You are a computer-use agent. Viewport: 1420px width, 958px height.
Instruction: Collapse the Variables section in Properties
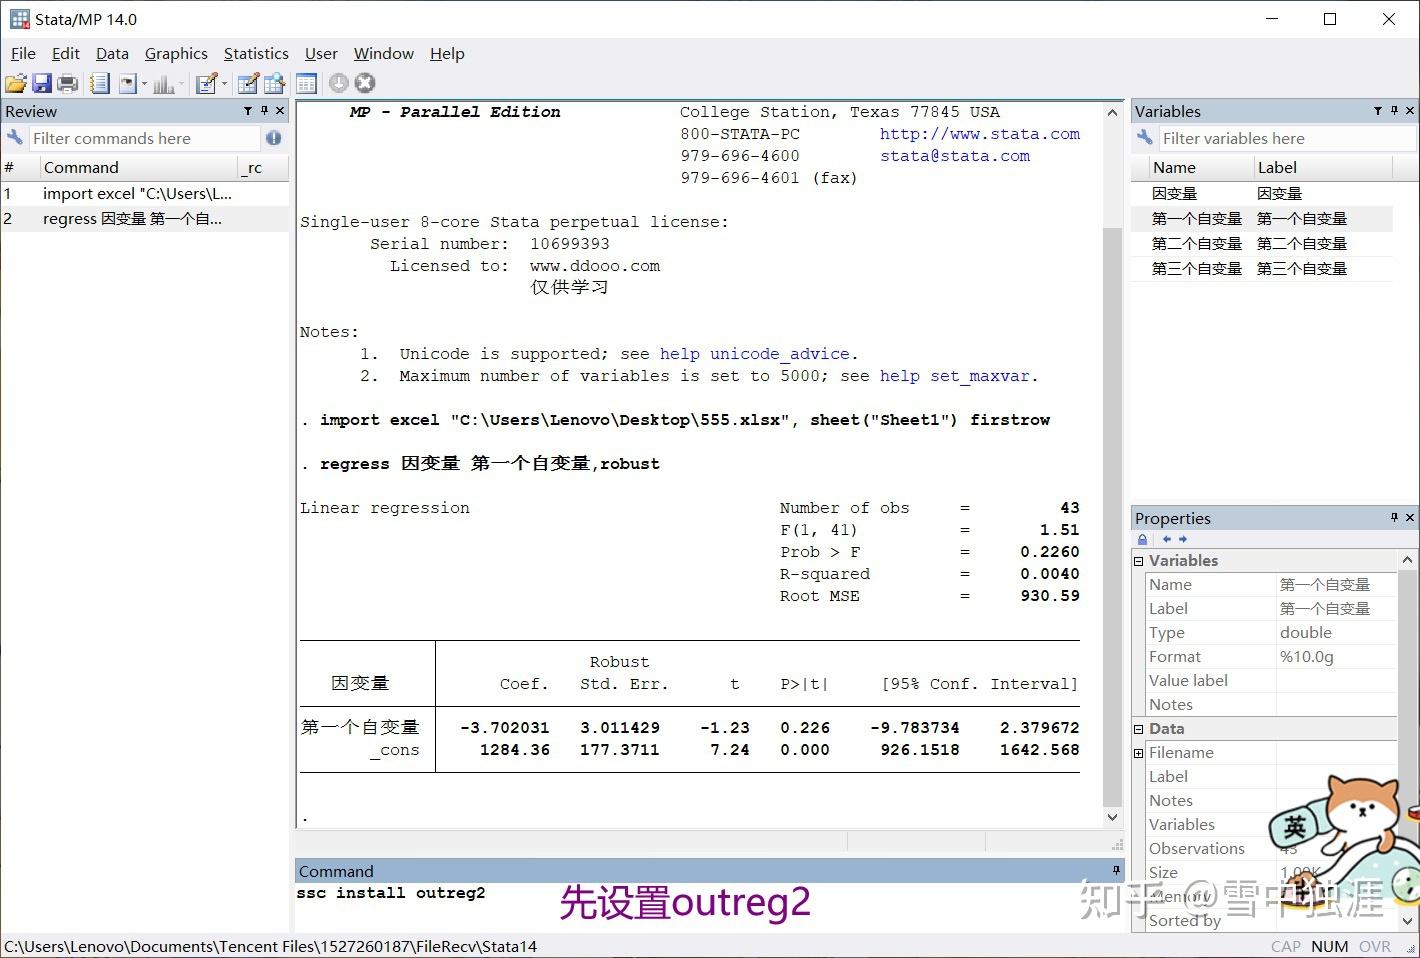pos(1138,561)
